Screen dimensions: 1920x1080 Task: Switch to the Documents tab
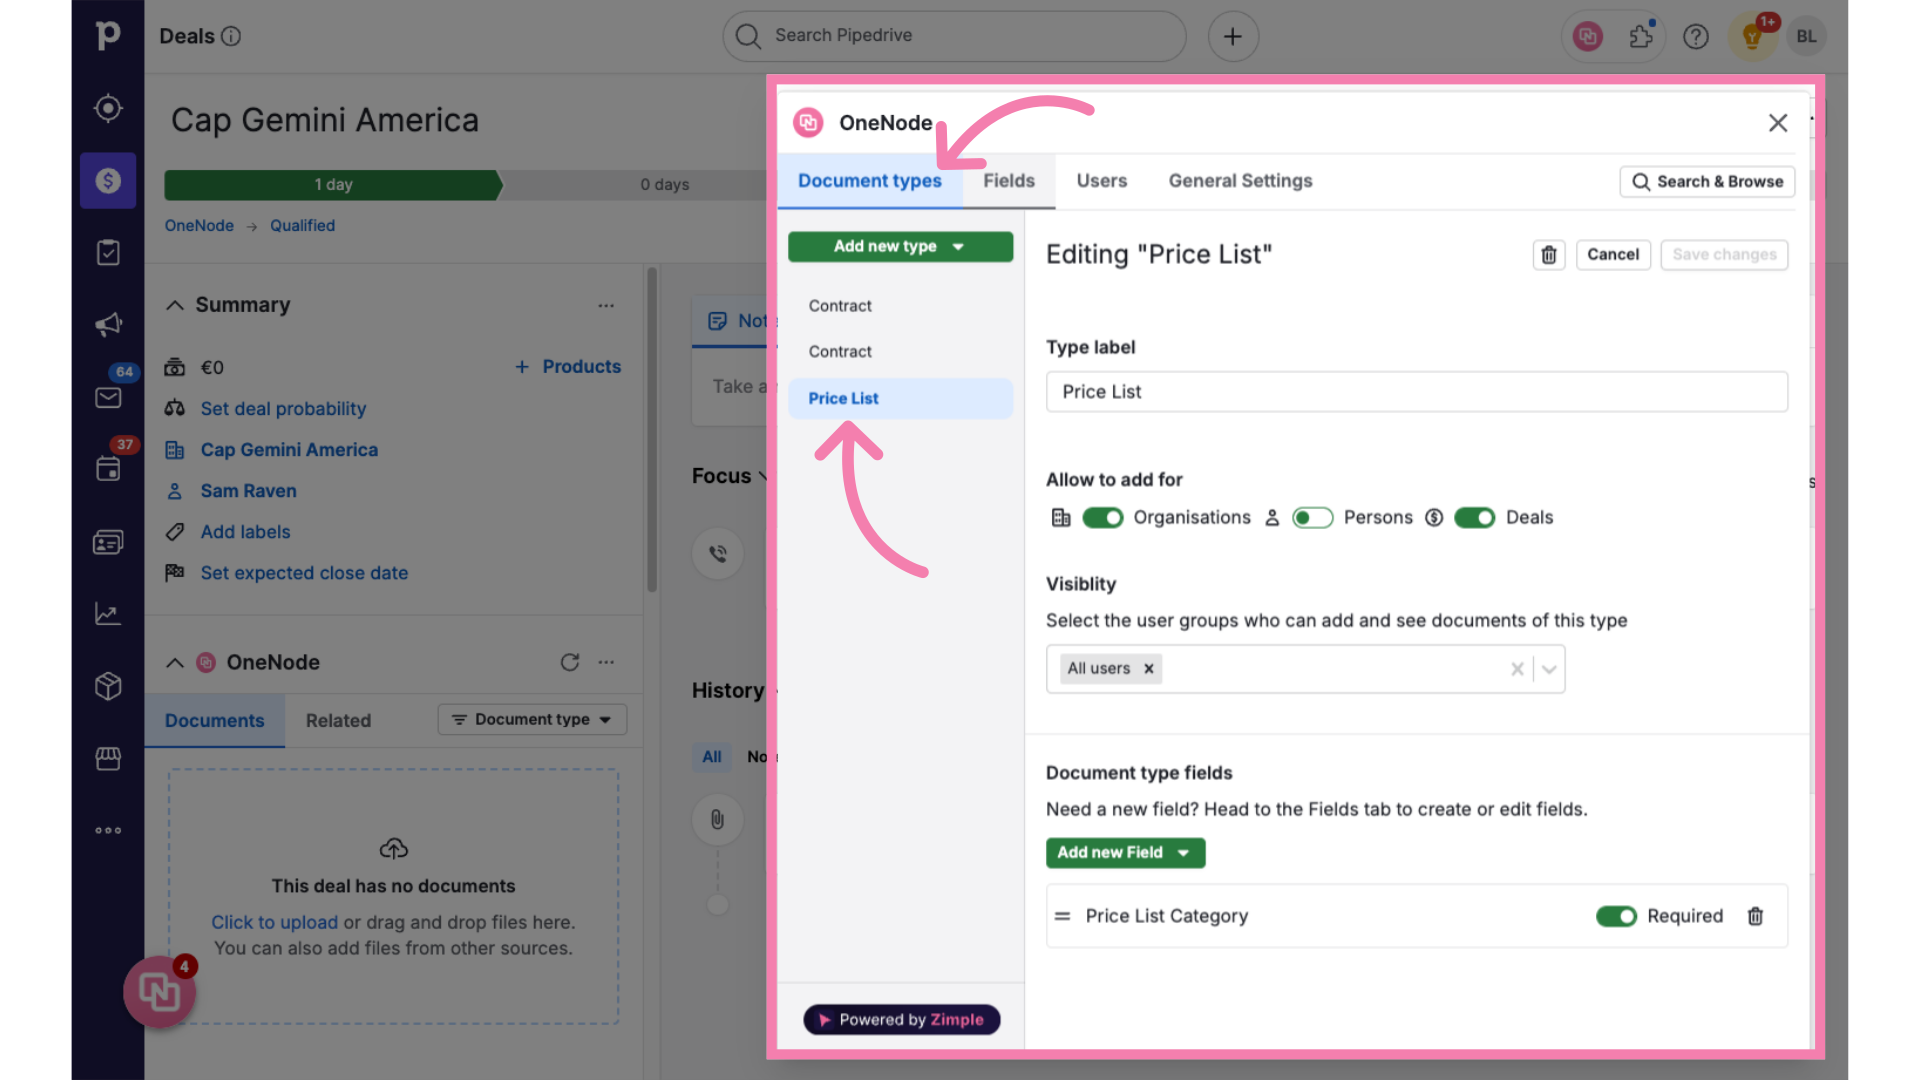click(215, 721)
